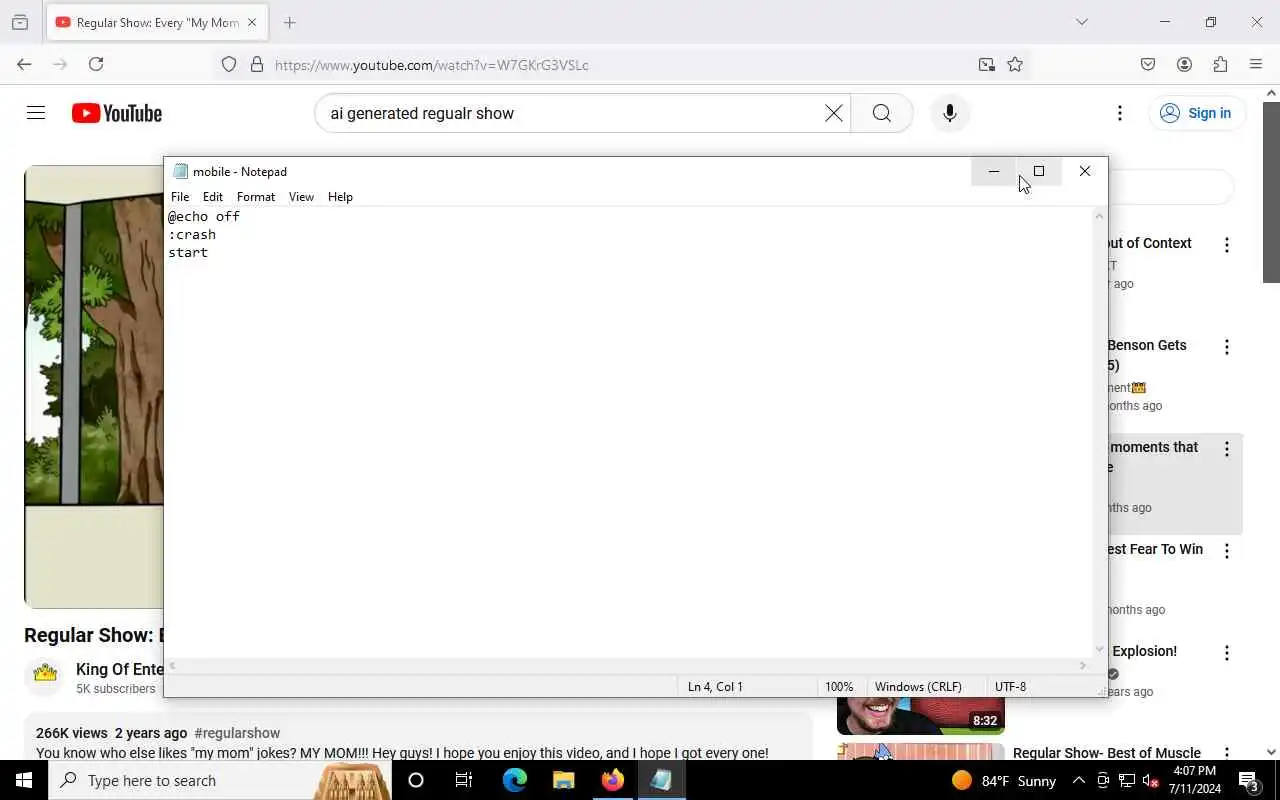Screen dimensions: 1280x800
Task: Open the list all tabs dropdown
Action: click(1081, 22)
